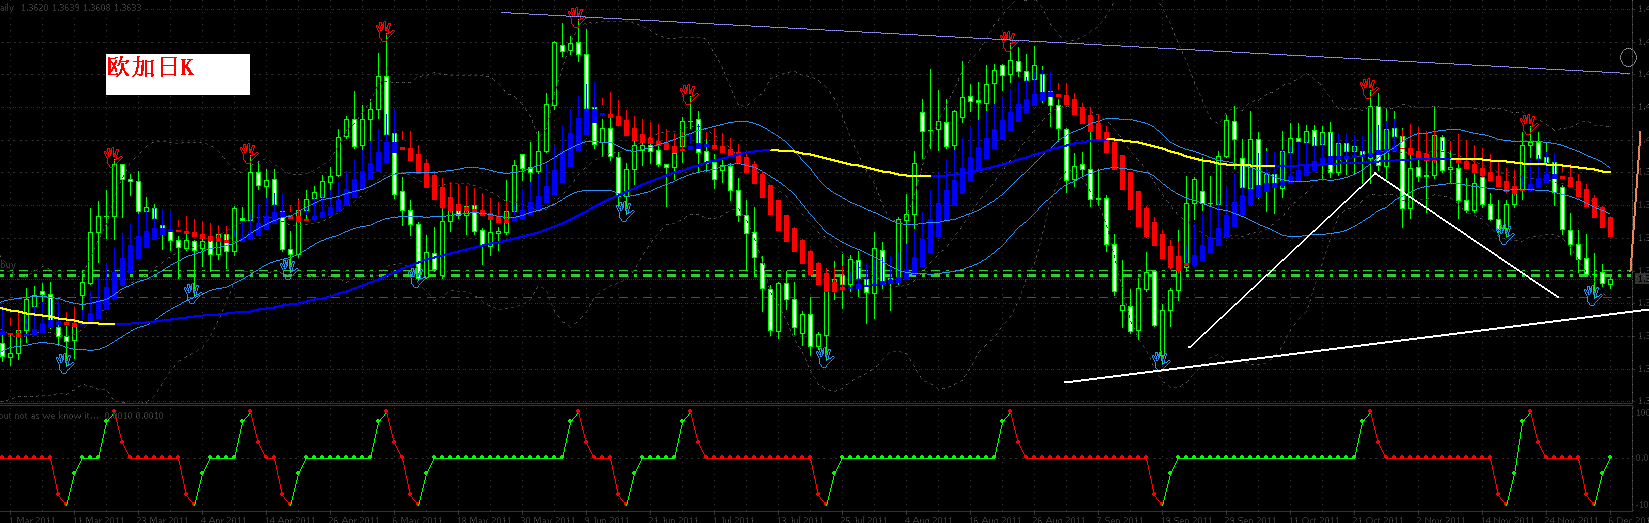Image resolution: width=1649 pixels, height=523 pixels.
Task: Click the 4 Aug 2011 date label
Action: [927, 519]
